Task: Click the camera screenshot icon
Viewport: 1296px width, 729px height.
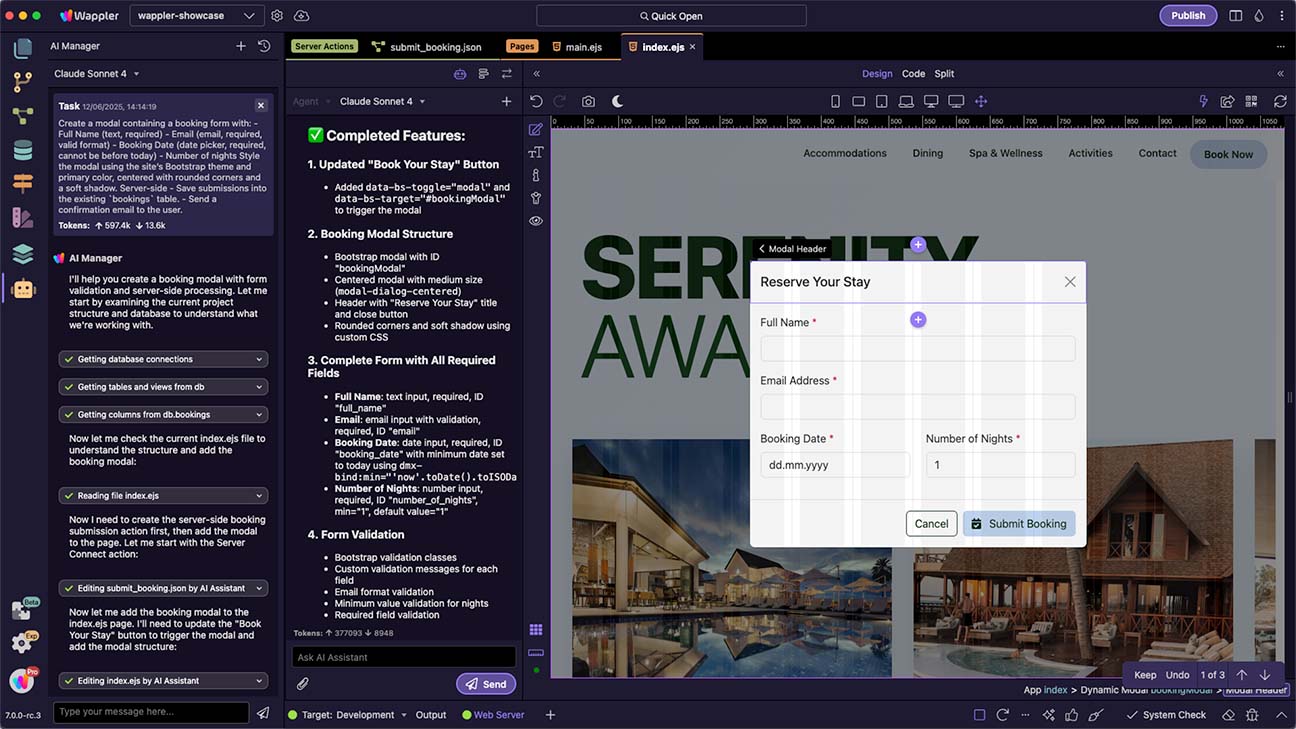Action: click(x=588, y=101)
